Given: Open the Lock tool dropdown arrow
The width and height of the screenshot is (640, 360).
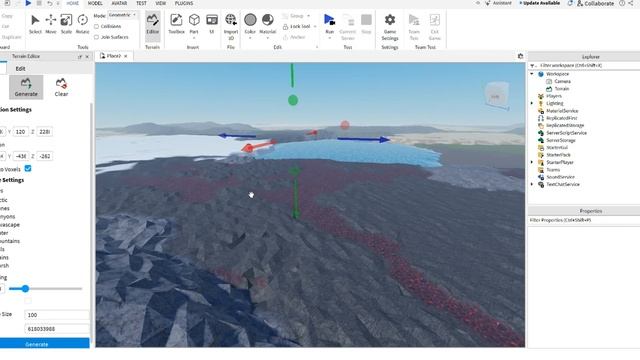Looking at the screenshot, I should point(315,27).
